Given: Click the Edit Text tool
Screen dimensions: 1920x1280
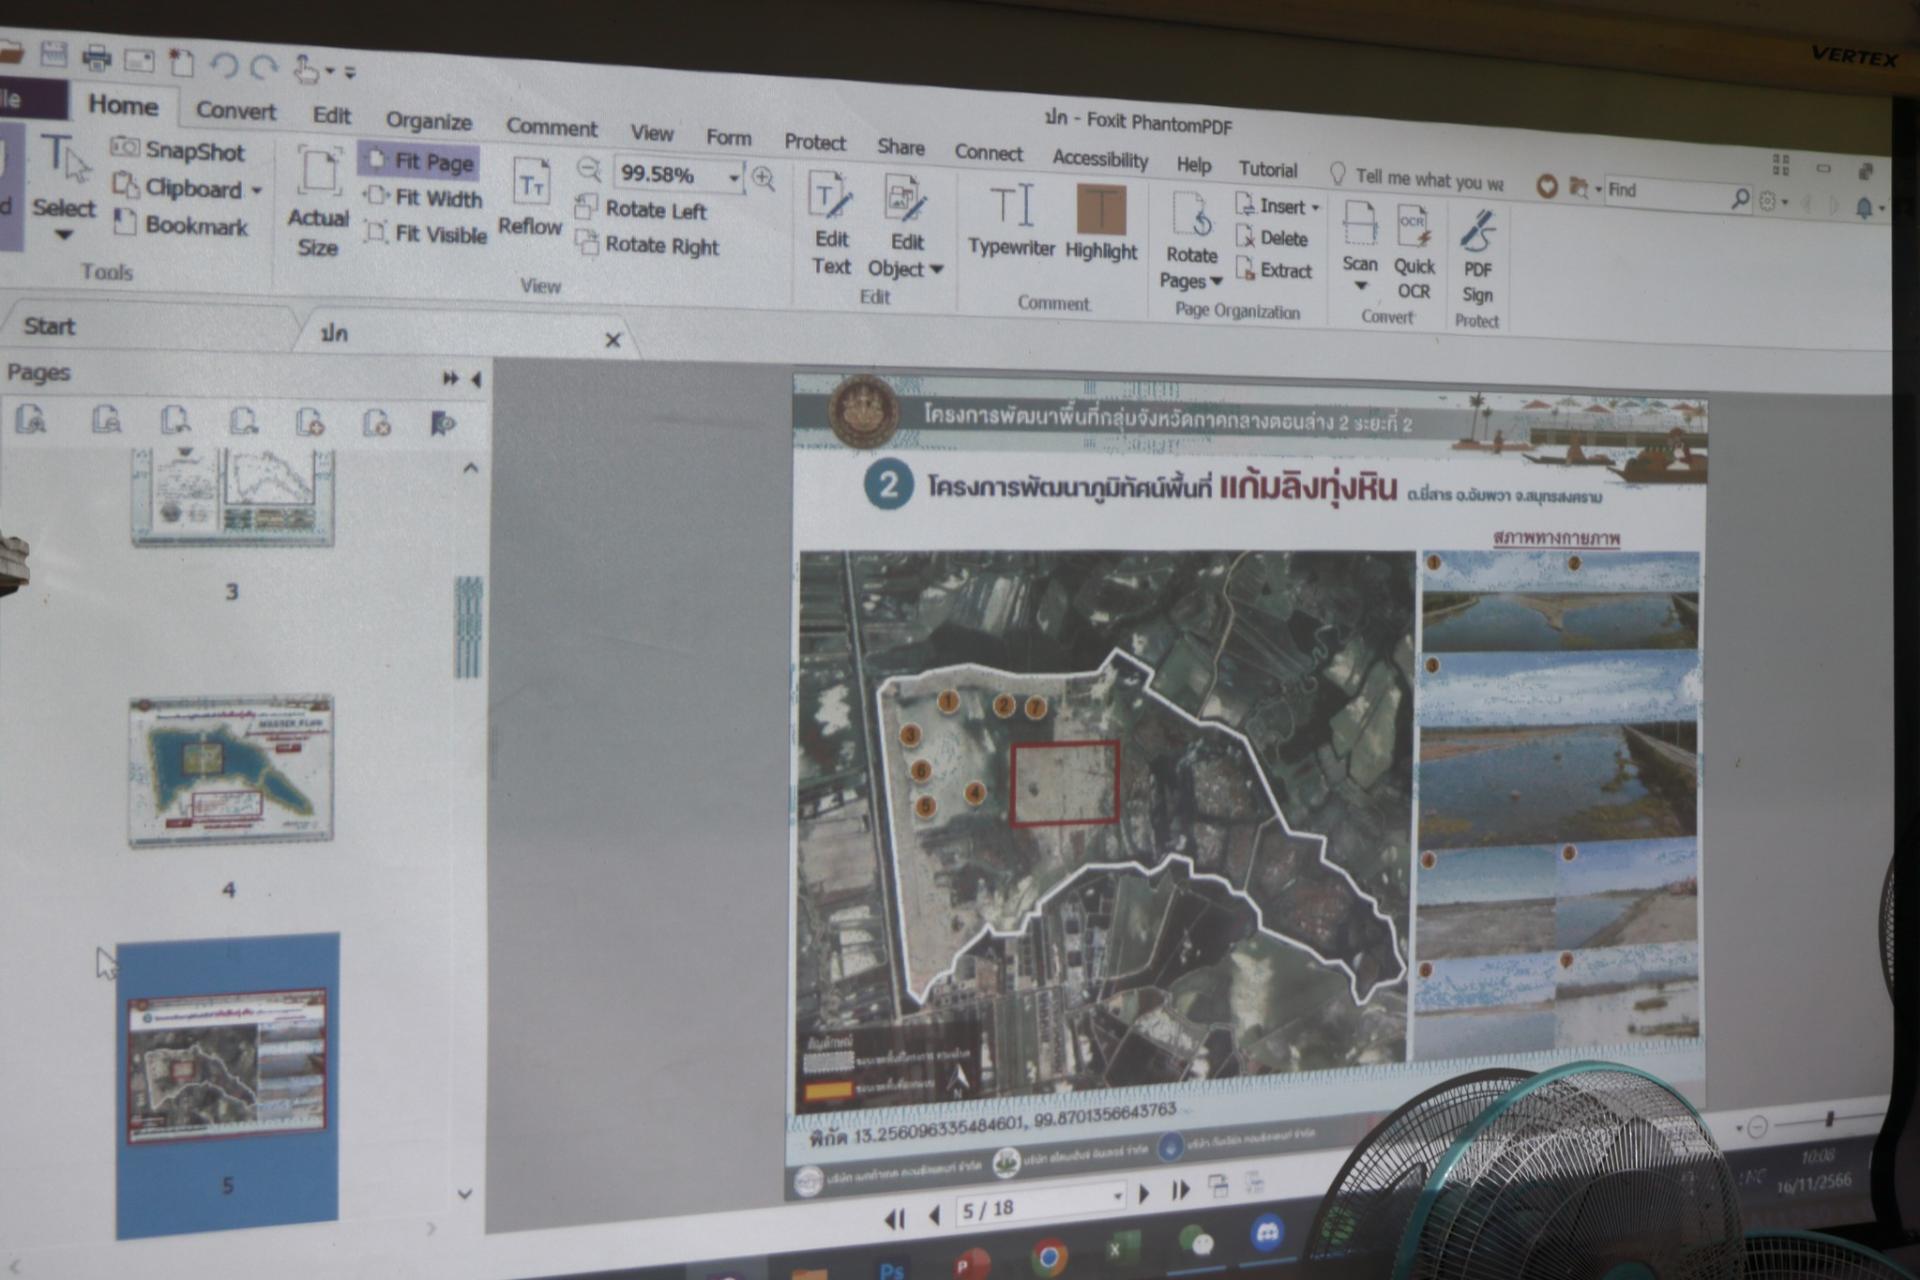Looking at the screenshot, I should coord(830,225).
